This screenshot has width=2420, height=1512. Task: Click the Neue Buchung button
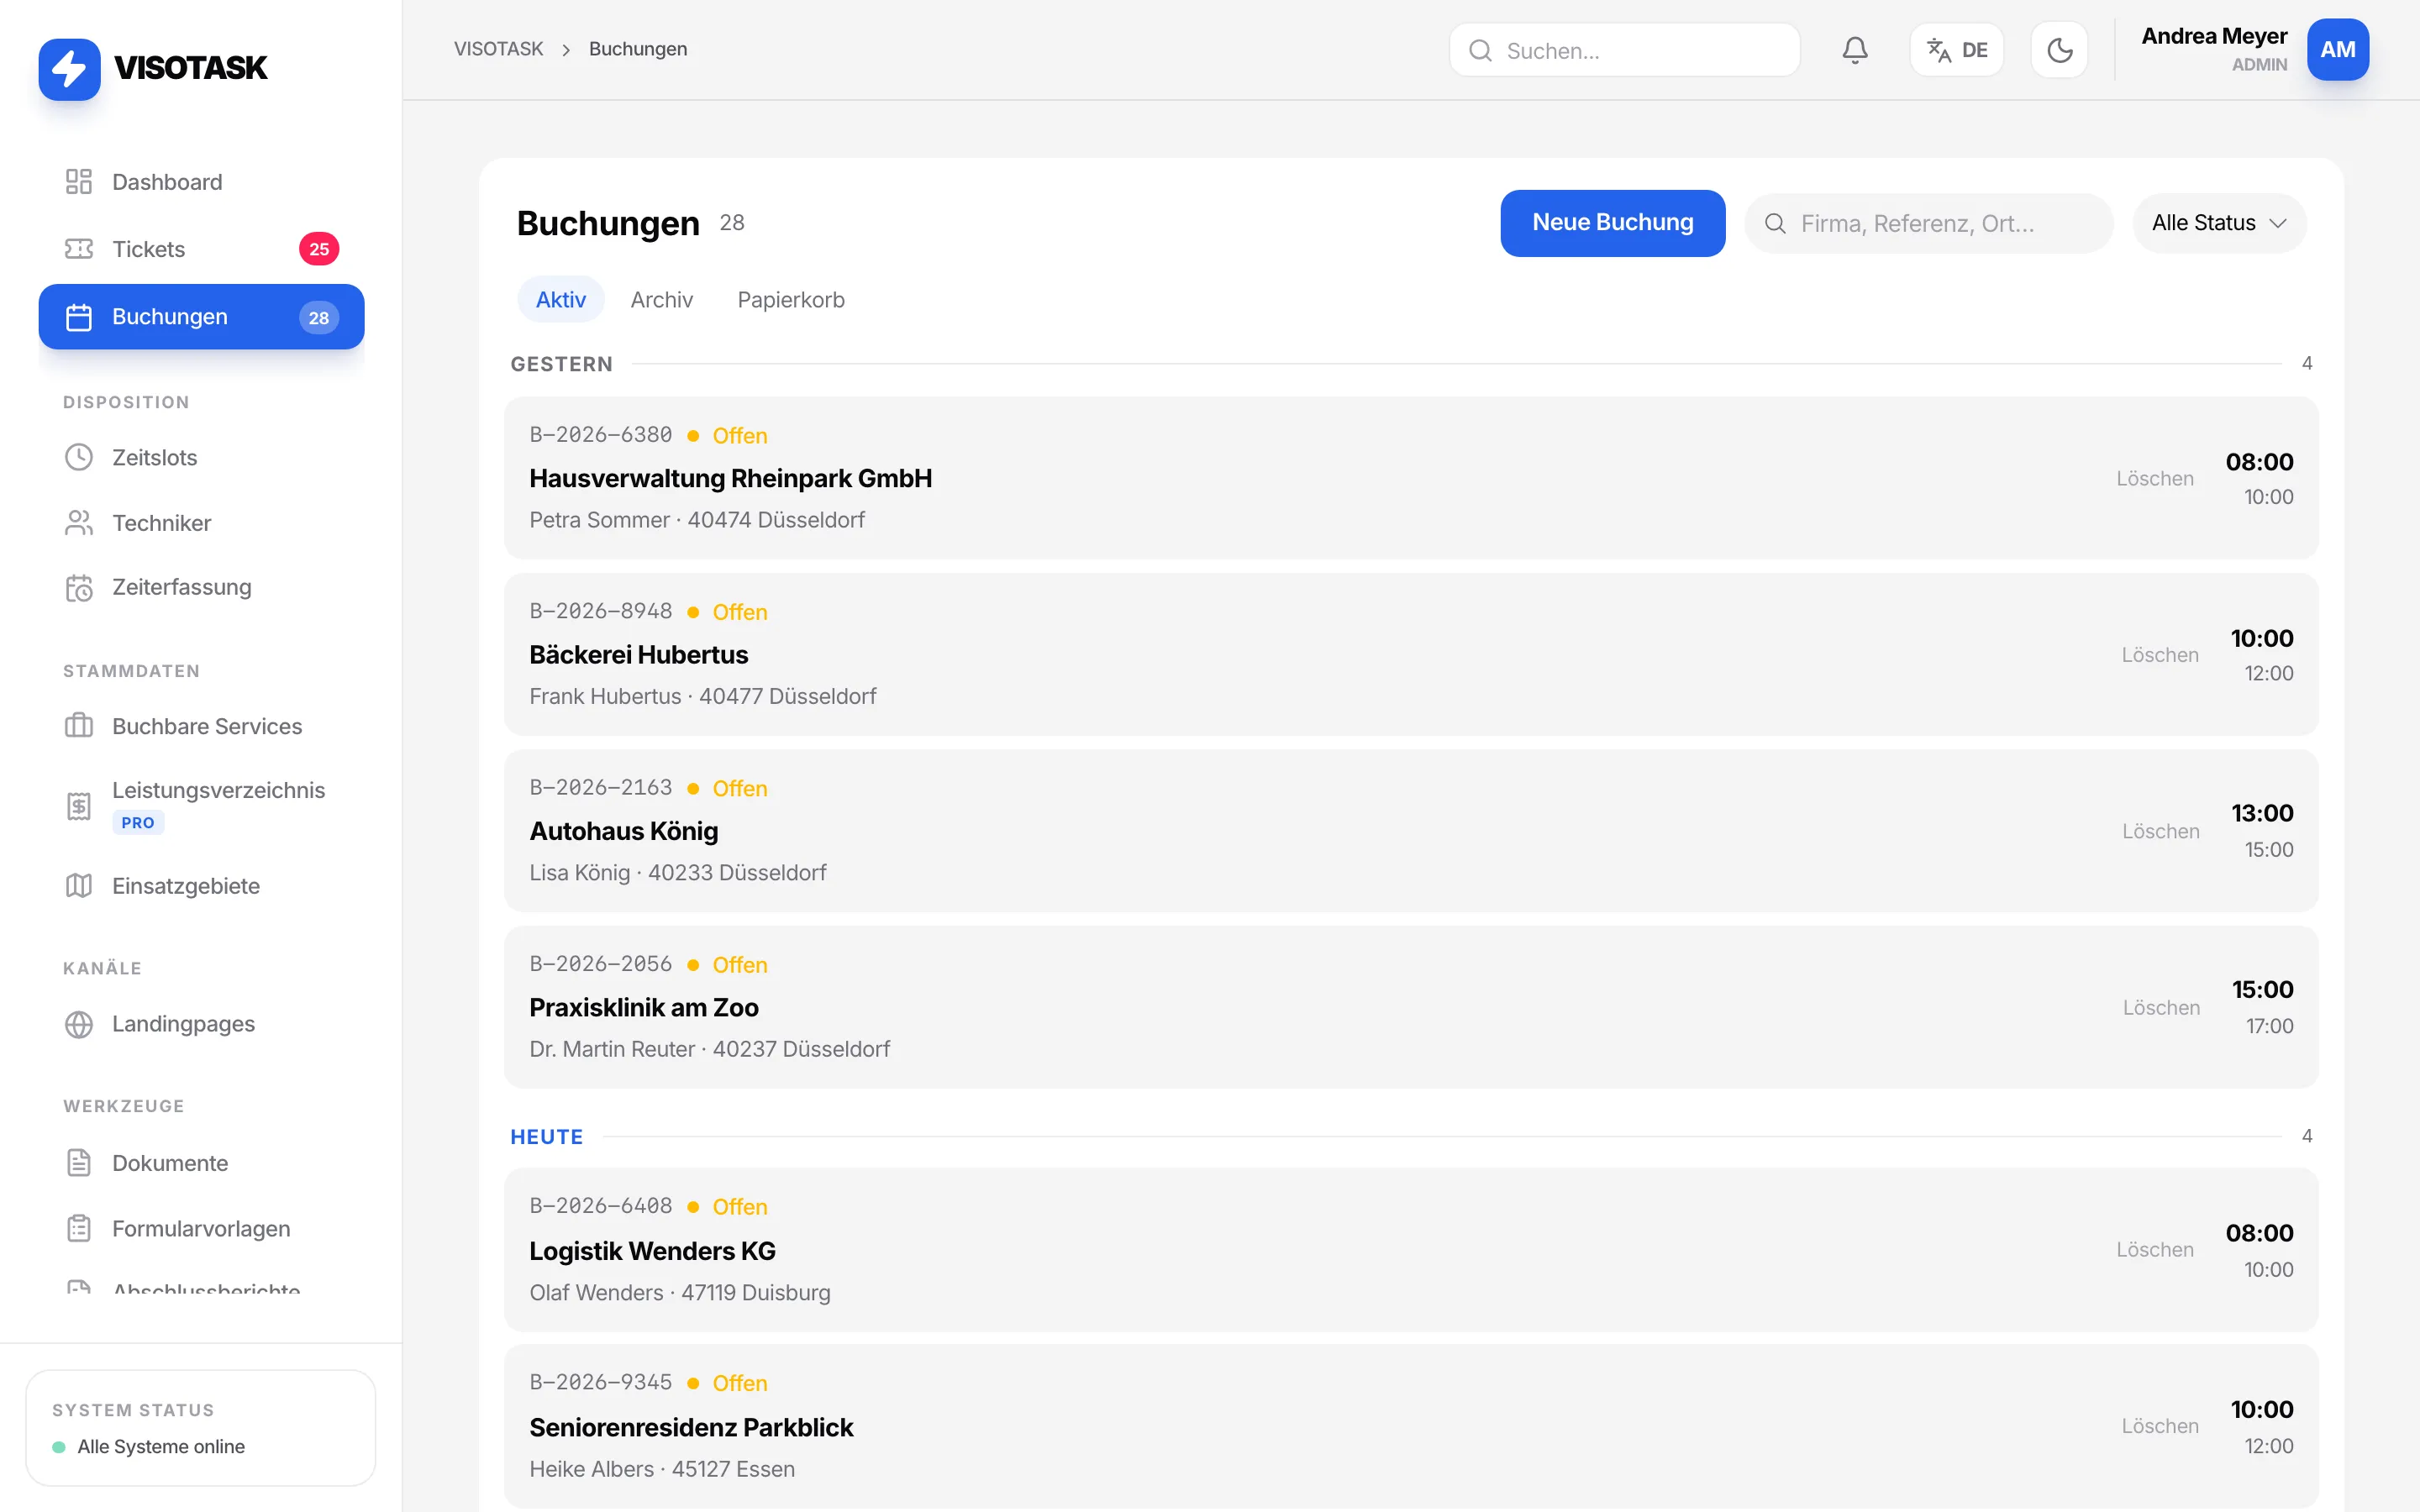1612,223
